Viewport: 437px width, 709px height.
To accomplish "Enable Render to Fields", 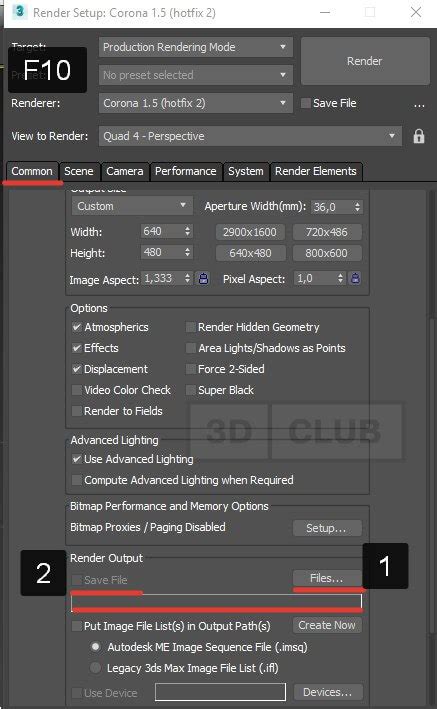I will click(76, 411).
